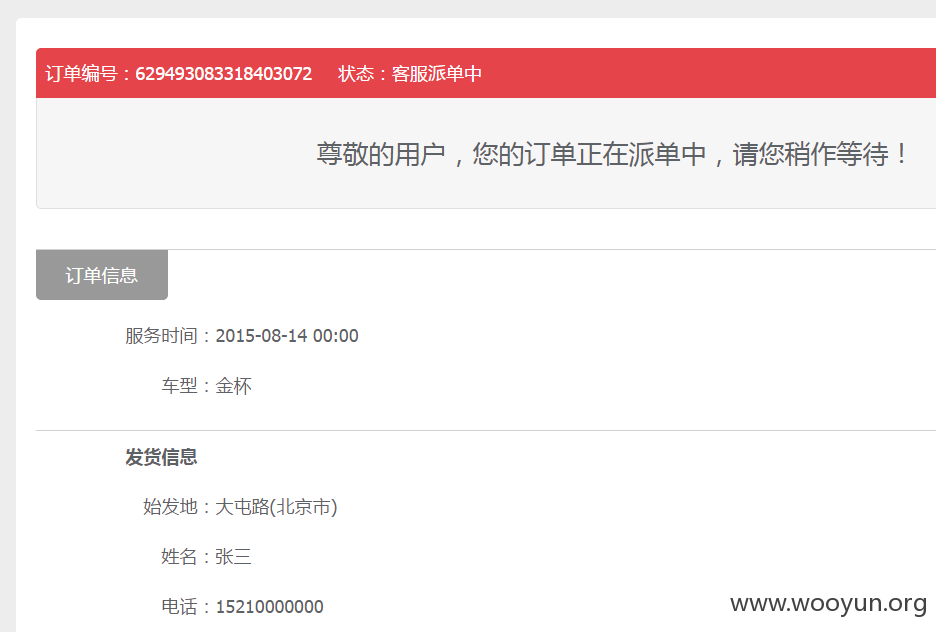Click the 尊敬的用户 dispatch notice message
936x632 pixels.
click(612, 154)
